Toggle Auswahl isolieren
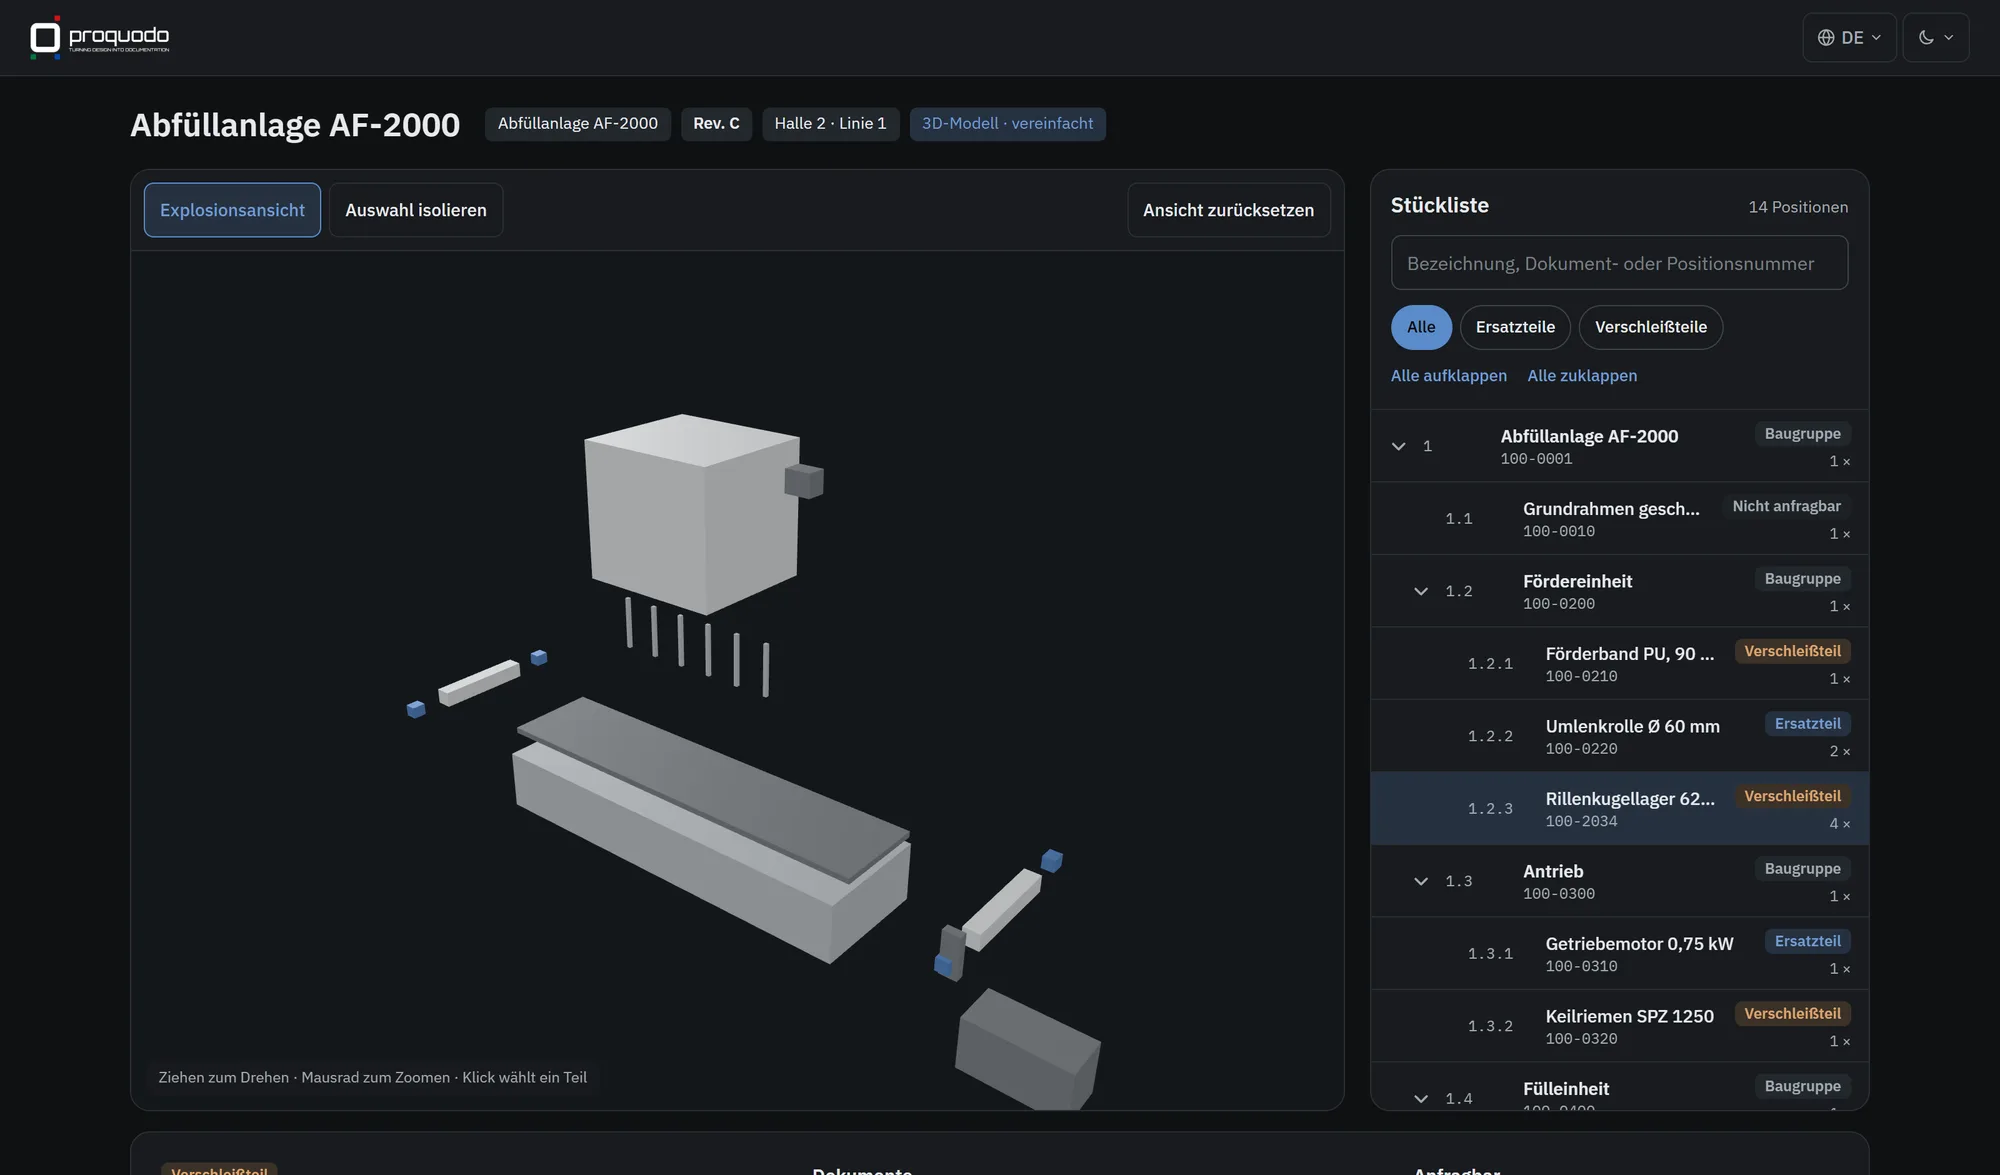 (x=416, y=210)
